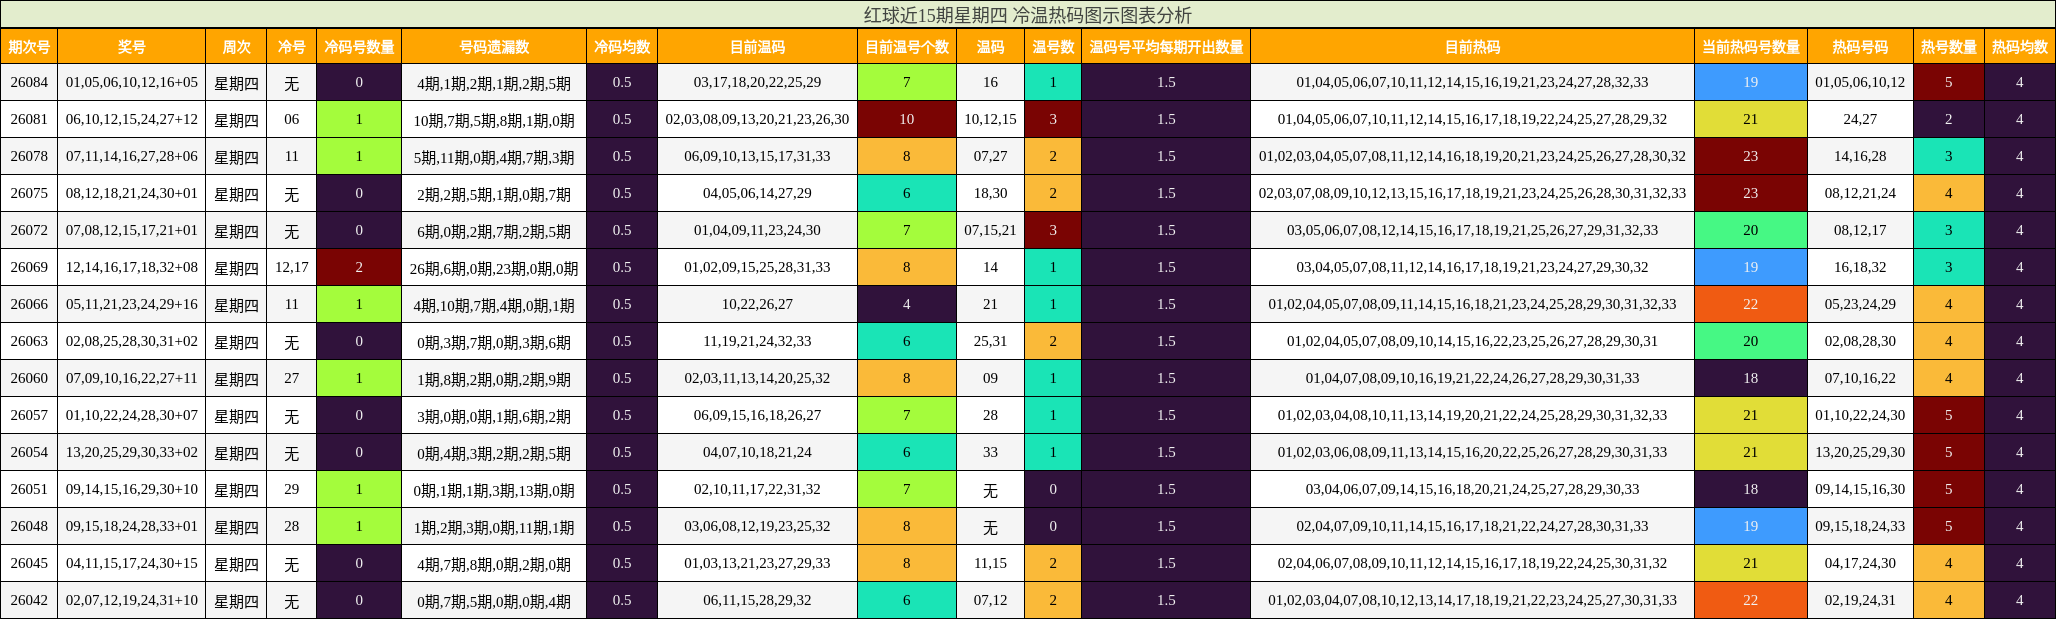Click current warm codes 10,22,26,27
The width and height of the screenshot is (2056, 619).
point(757,304)
